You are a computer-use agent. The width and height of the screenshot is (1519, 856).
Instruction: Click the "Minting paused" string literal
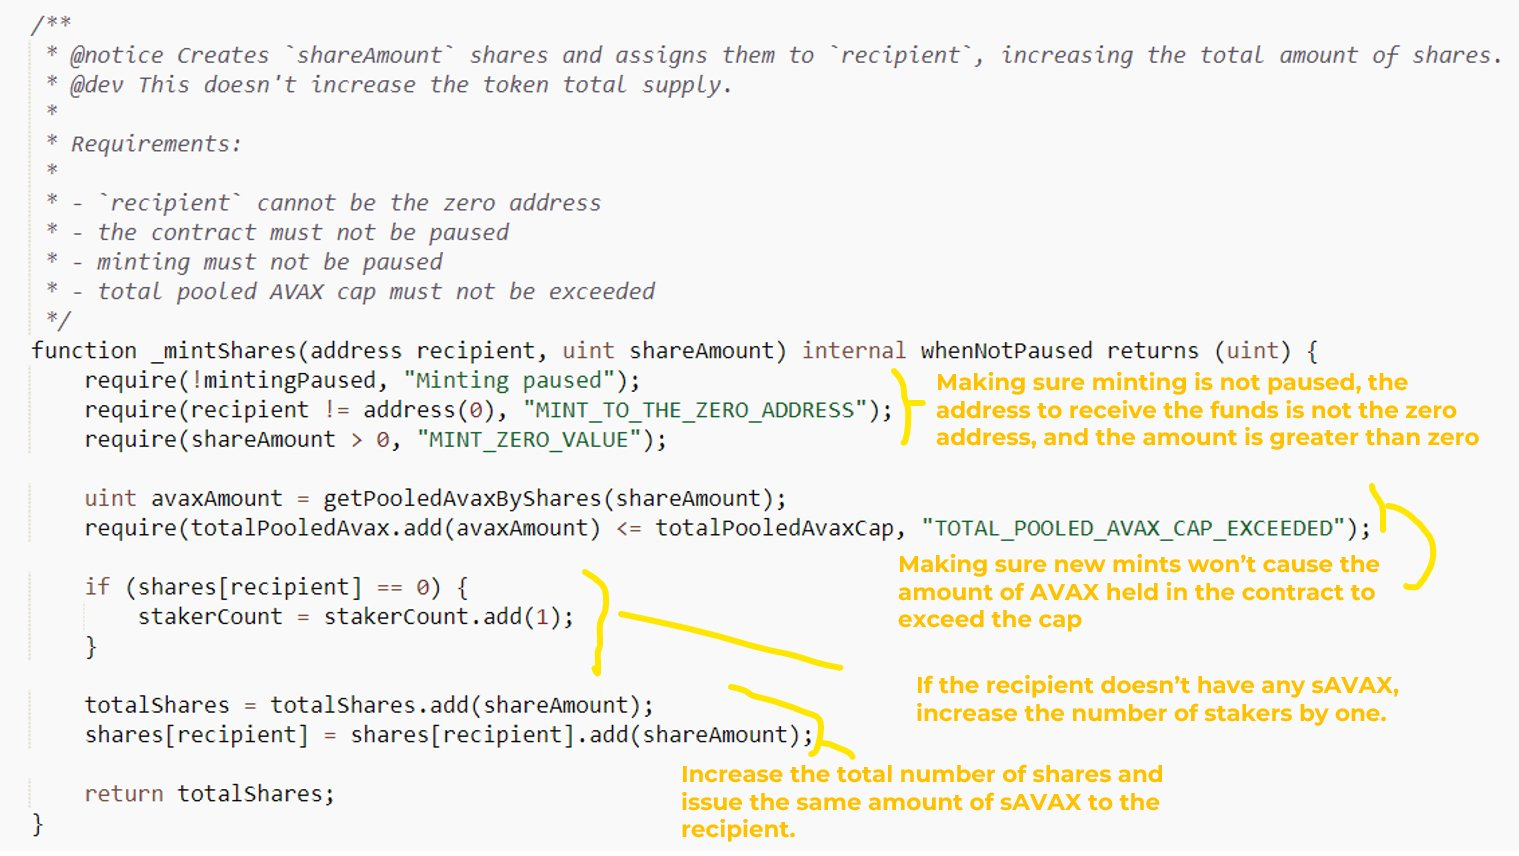[509, 381]
